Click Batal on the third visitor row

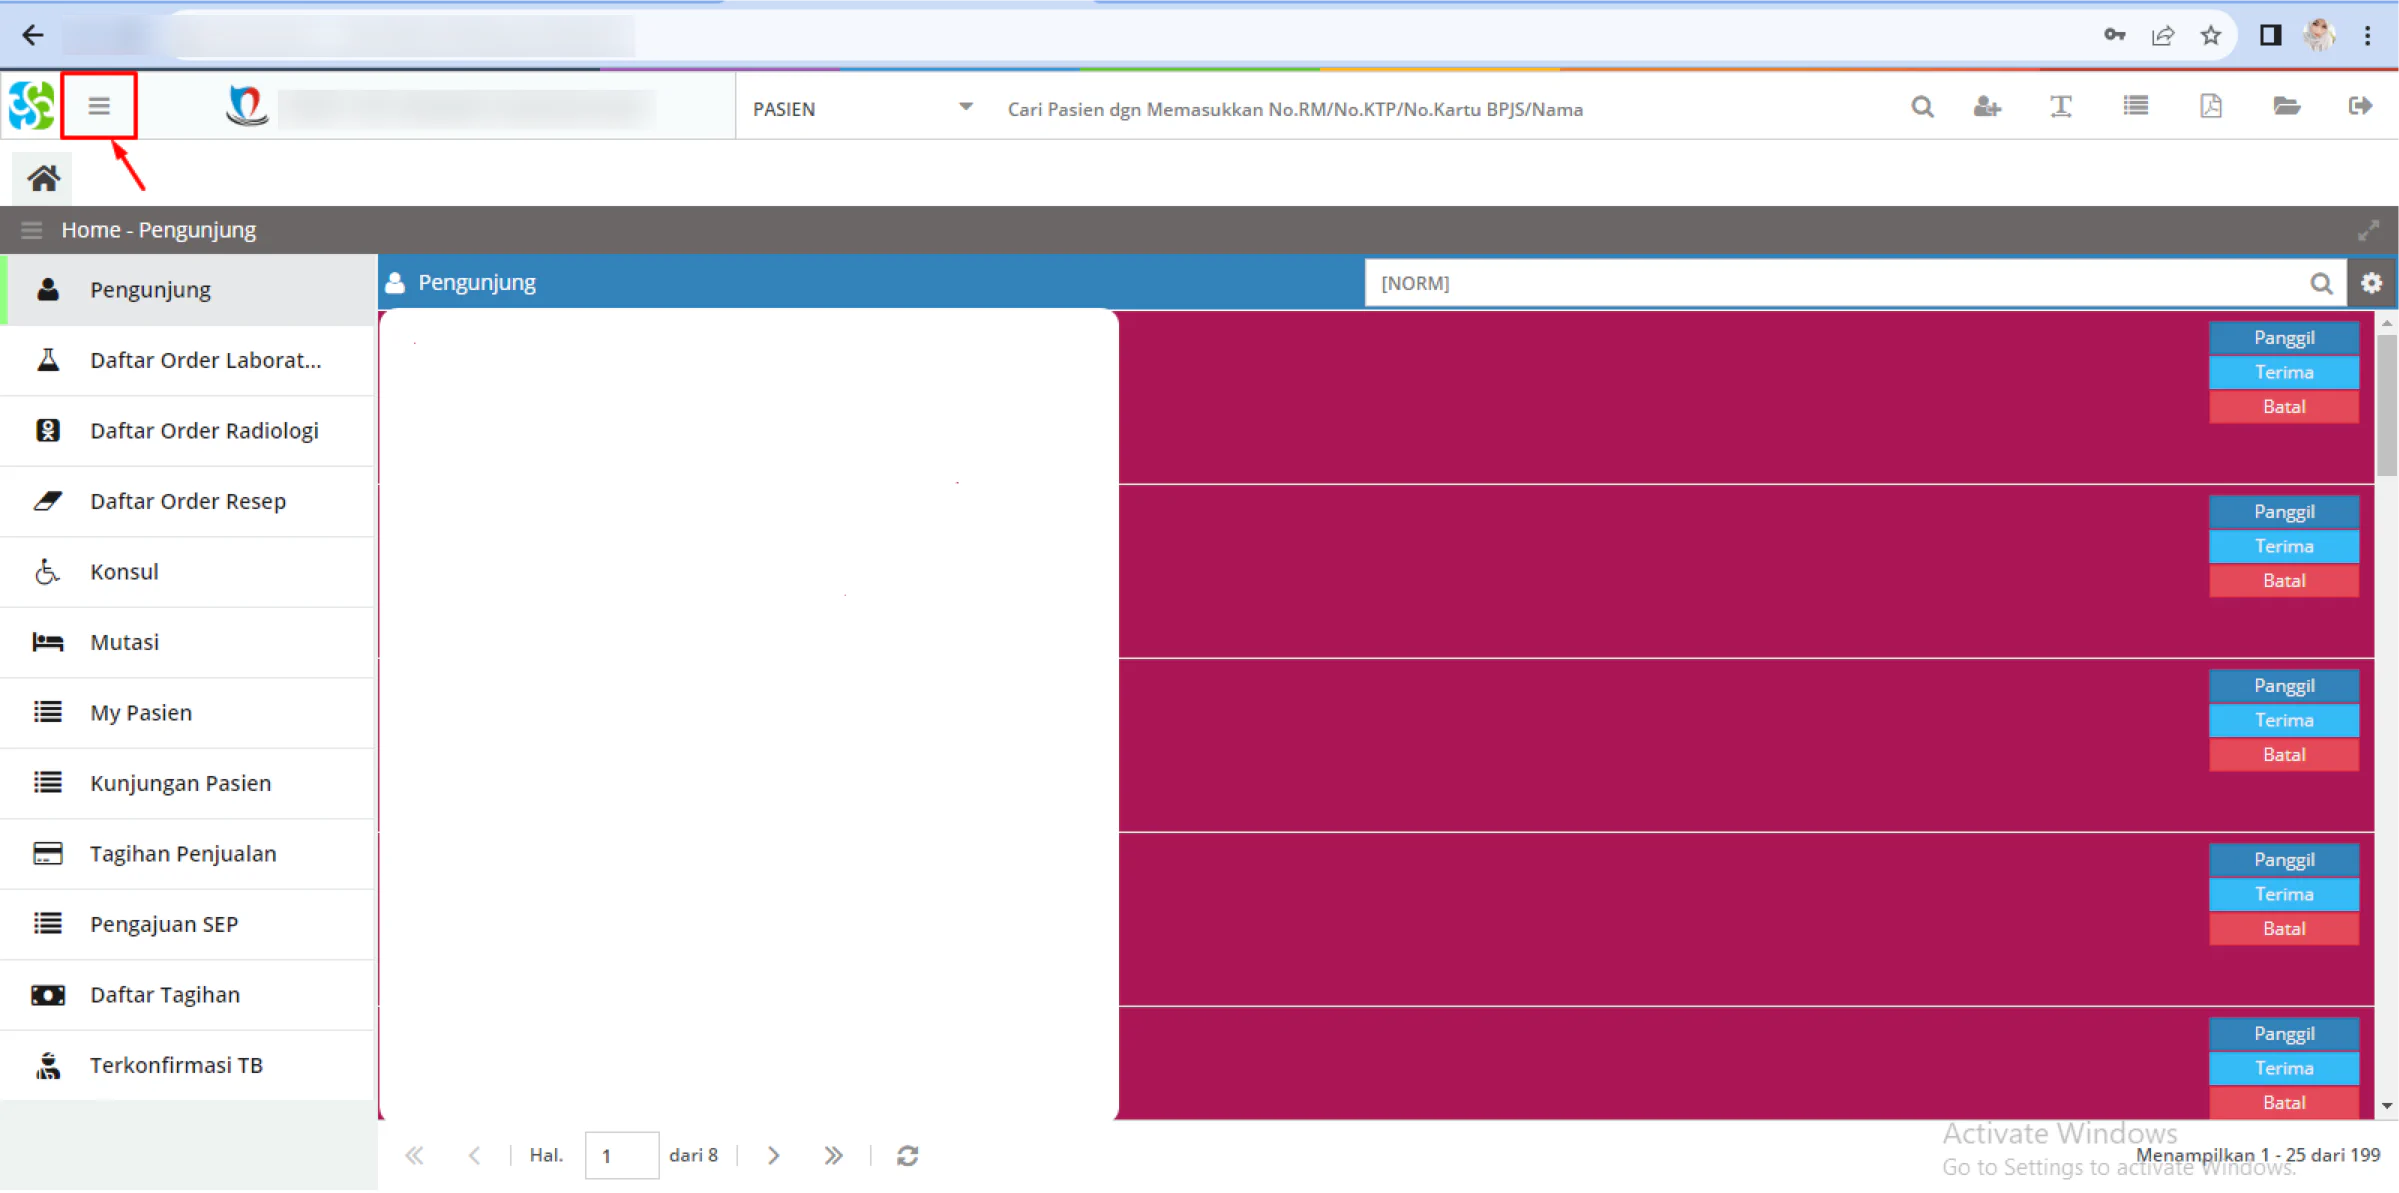(2283, 755)
